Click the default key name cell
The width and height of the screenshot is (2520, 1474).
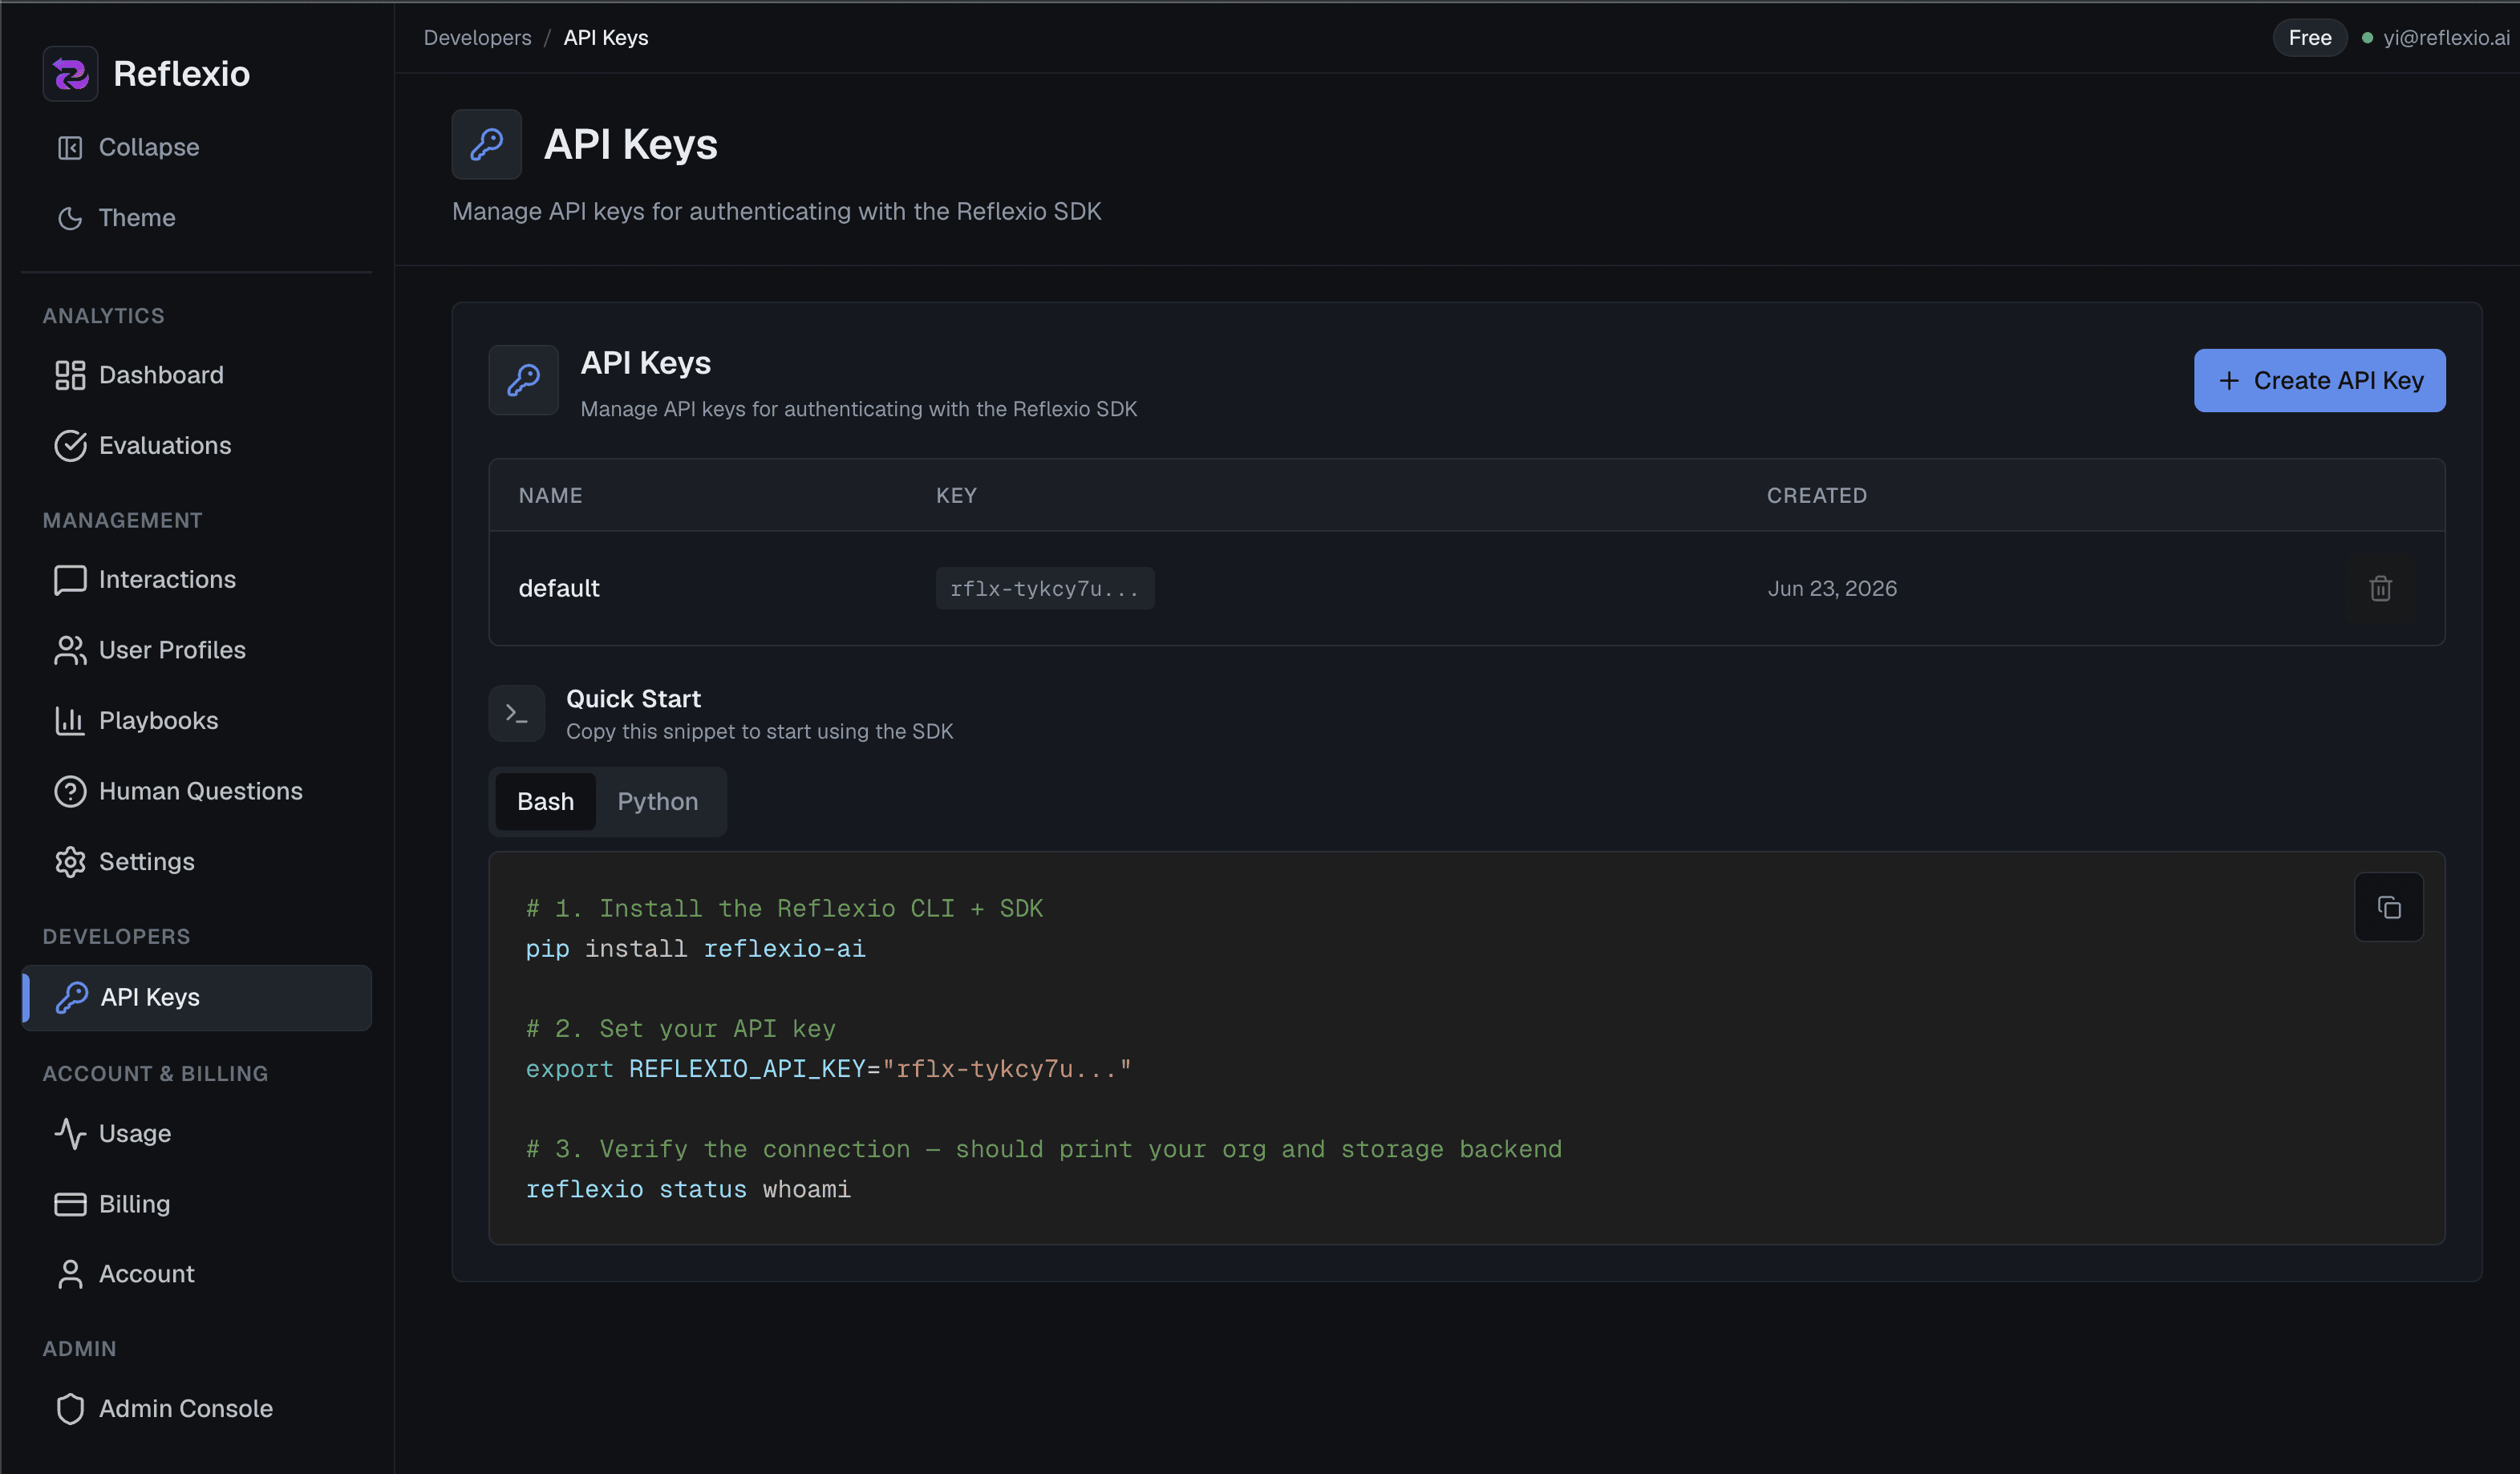[558, 588]
